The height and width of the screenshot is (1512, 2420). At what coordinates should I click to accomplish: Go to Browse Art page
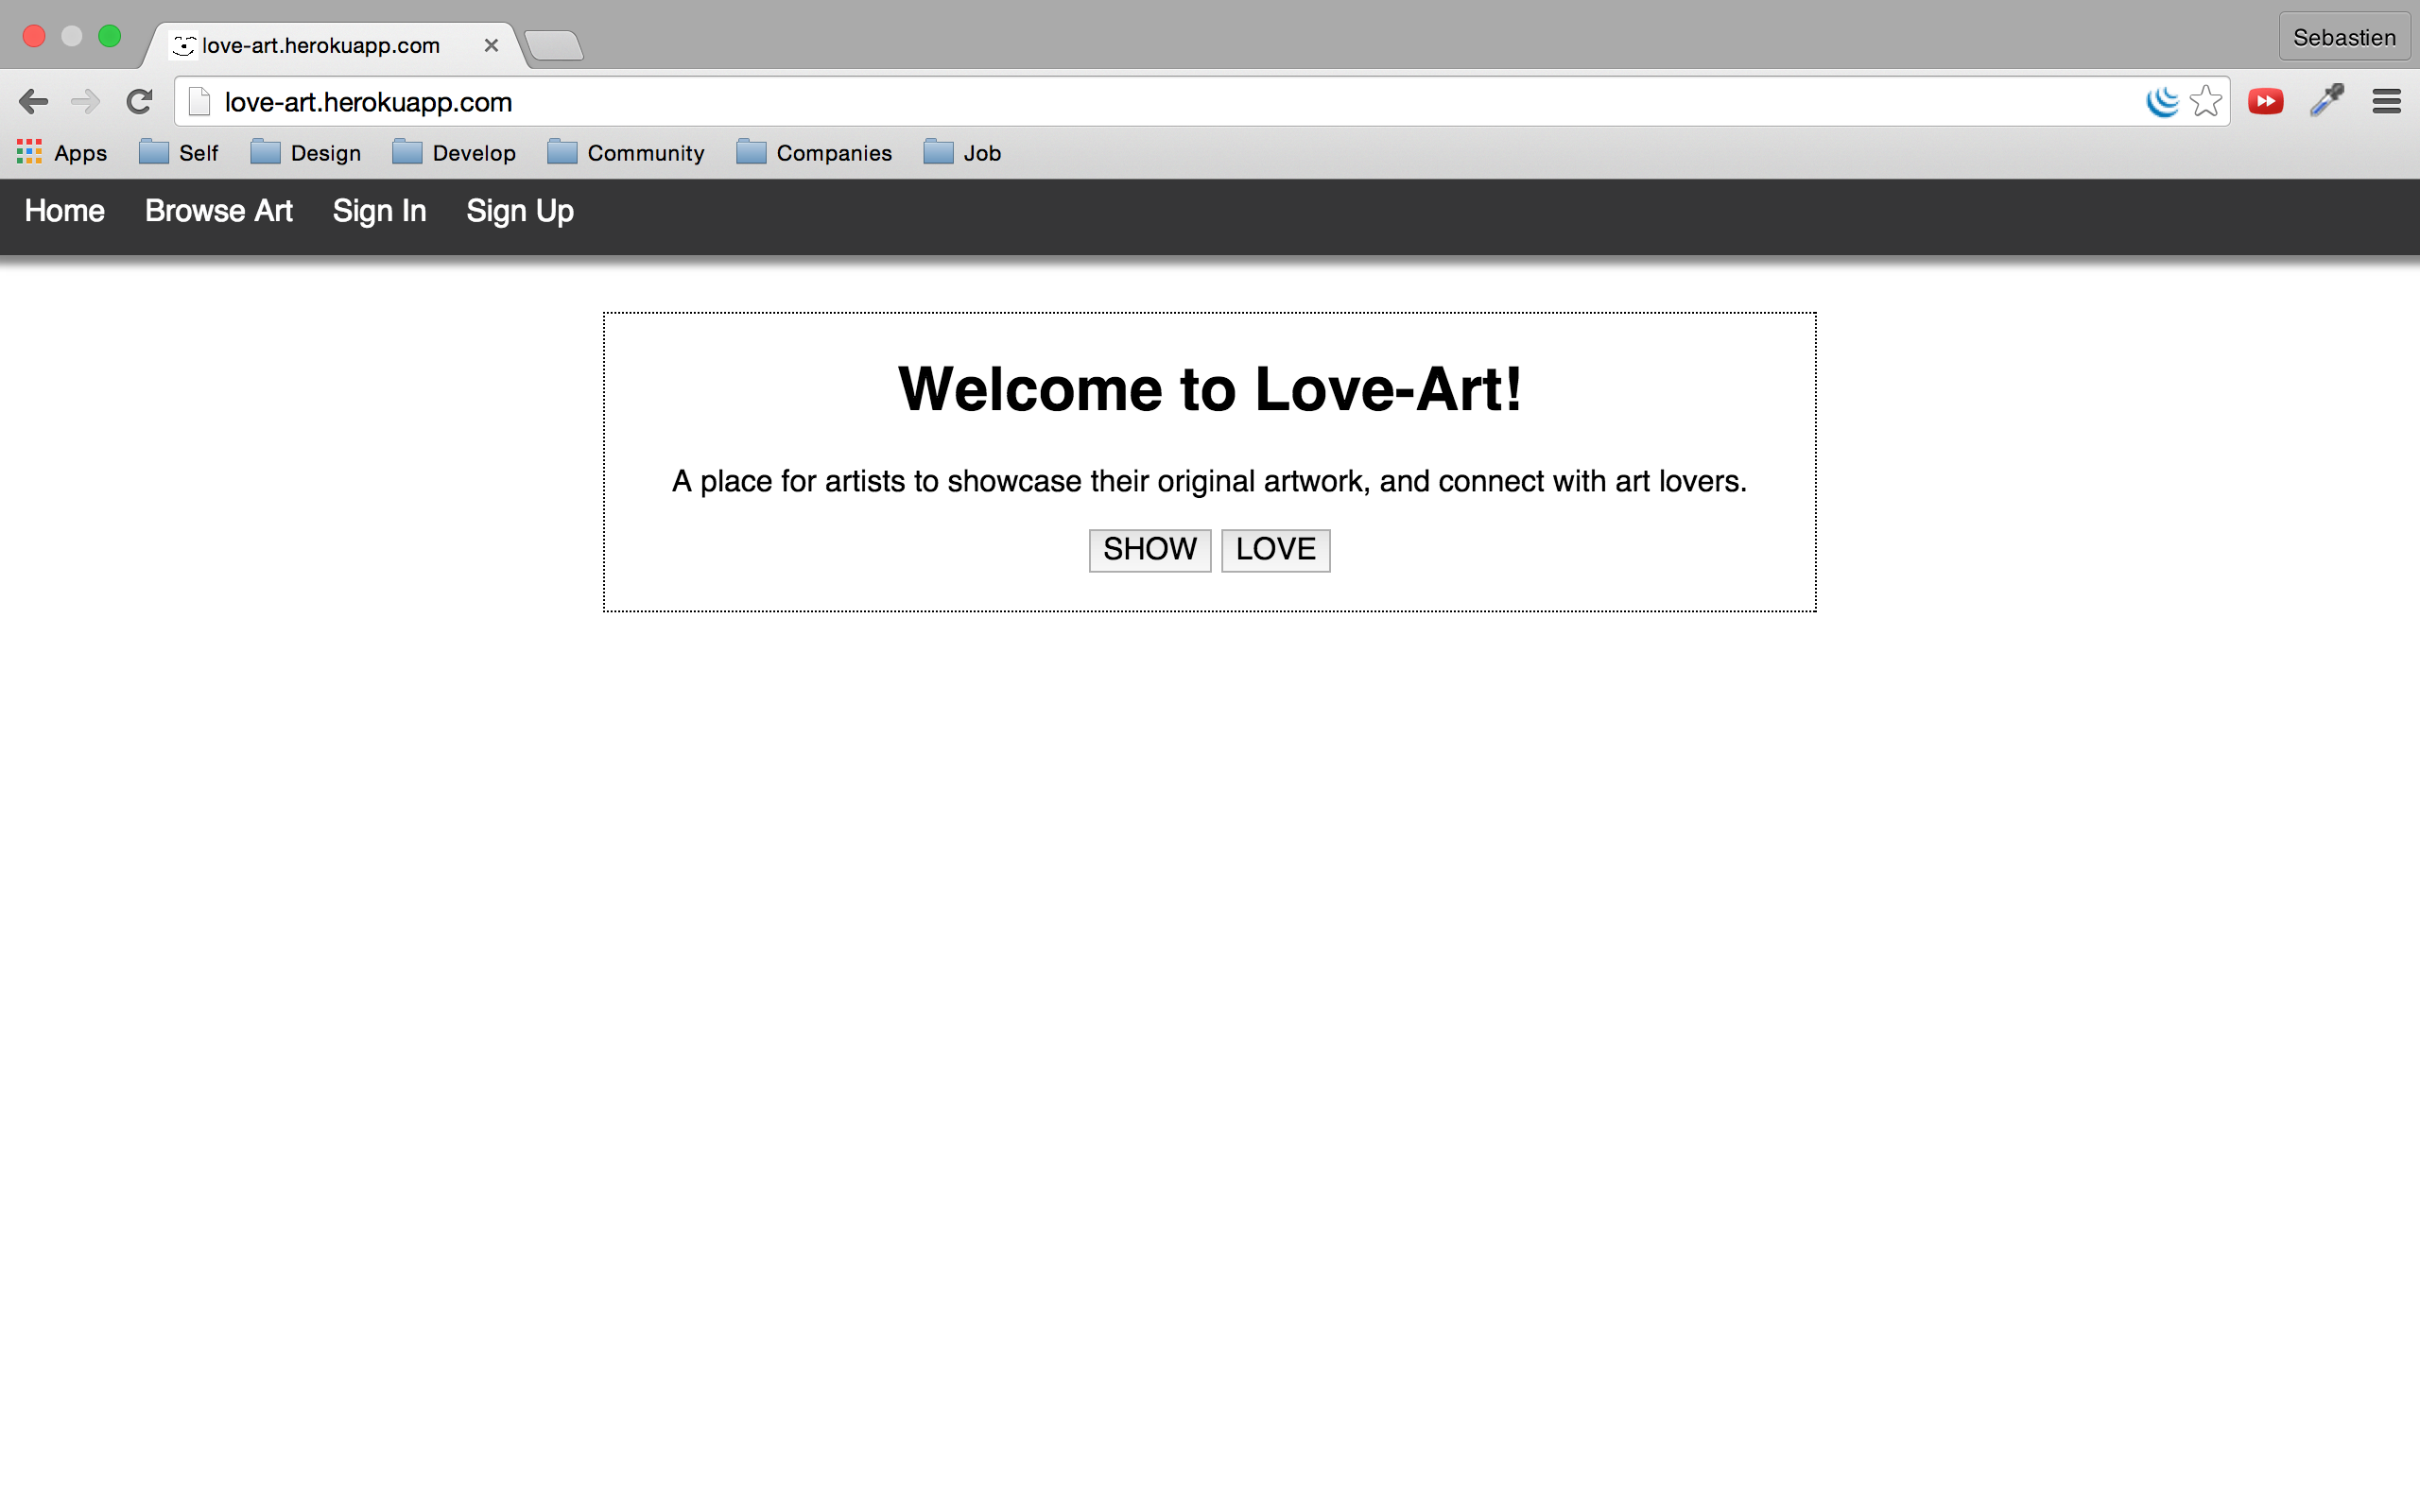pos(218,211)
